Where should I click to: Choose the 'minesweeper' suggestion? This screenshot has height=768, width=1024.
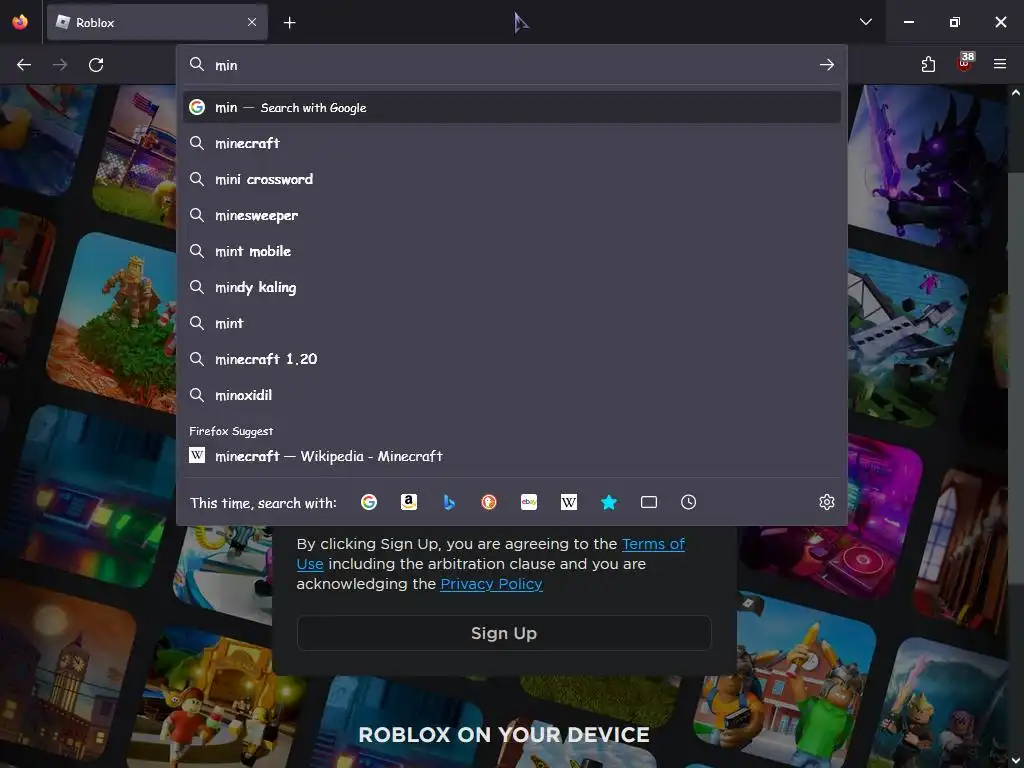512,215
